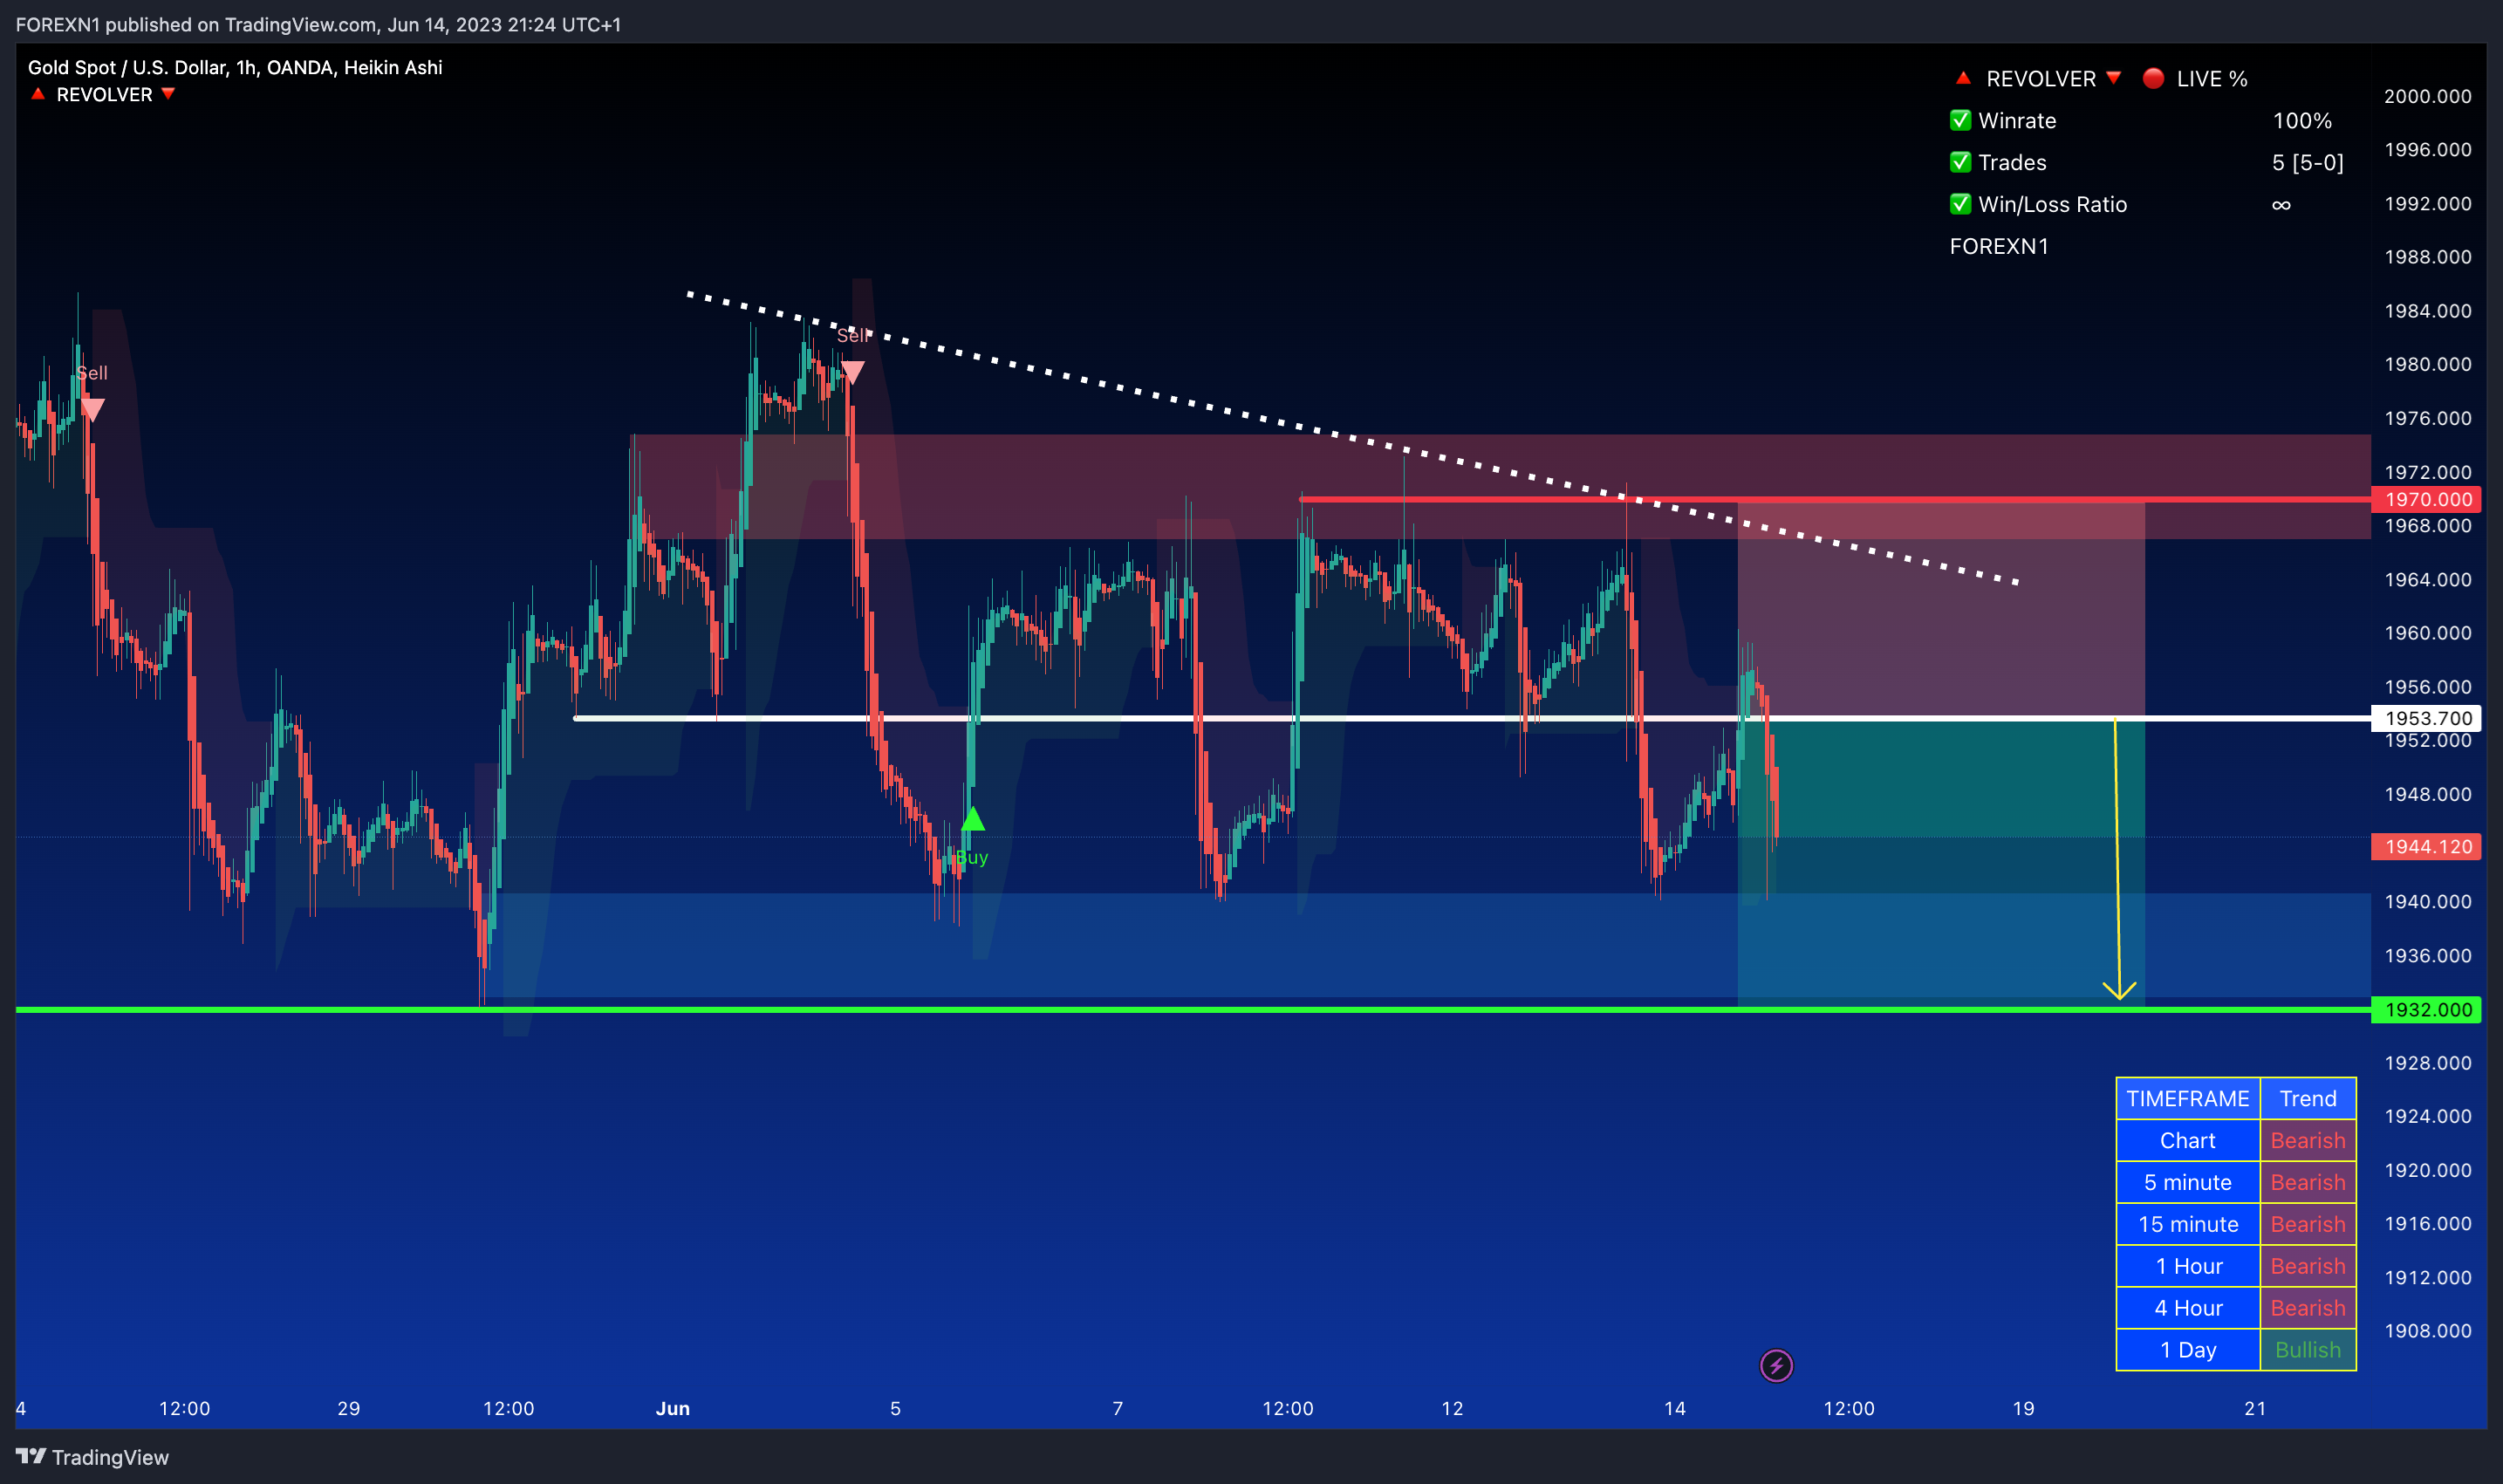
Task: Click the Jun date label on time axis
Action: [x=672, y=1408]
